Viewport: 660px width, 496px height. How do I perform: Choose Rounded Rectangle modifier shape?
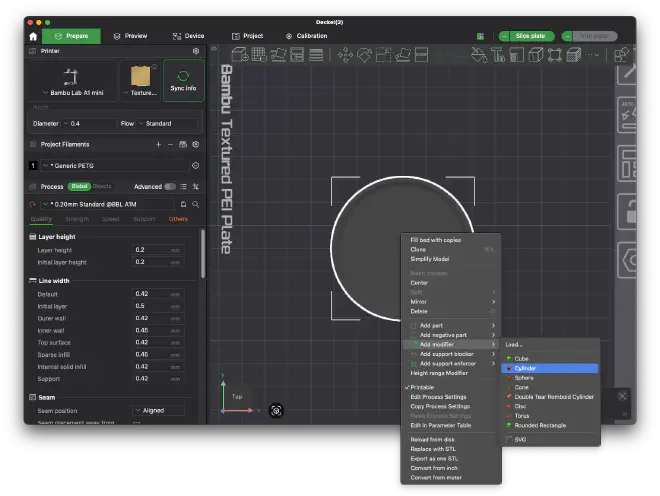pyautogui.click(x=550, y=426)
